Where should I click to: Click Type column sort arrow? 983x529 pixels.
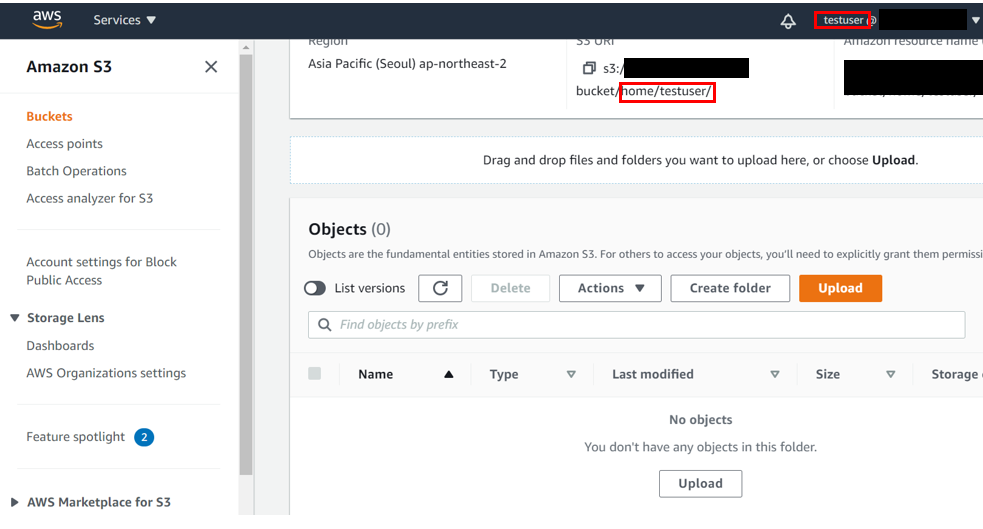pos(571,374)
